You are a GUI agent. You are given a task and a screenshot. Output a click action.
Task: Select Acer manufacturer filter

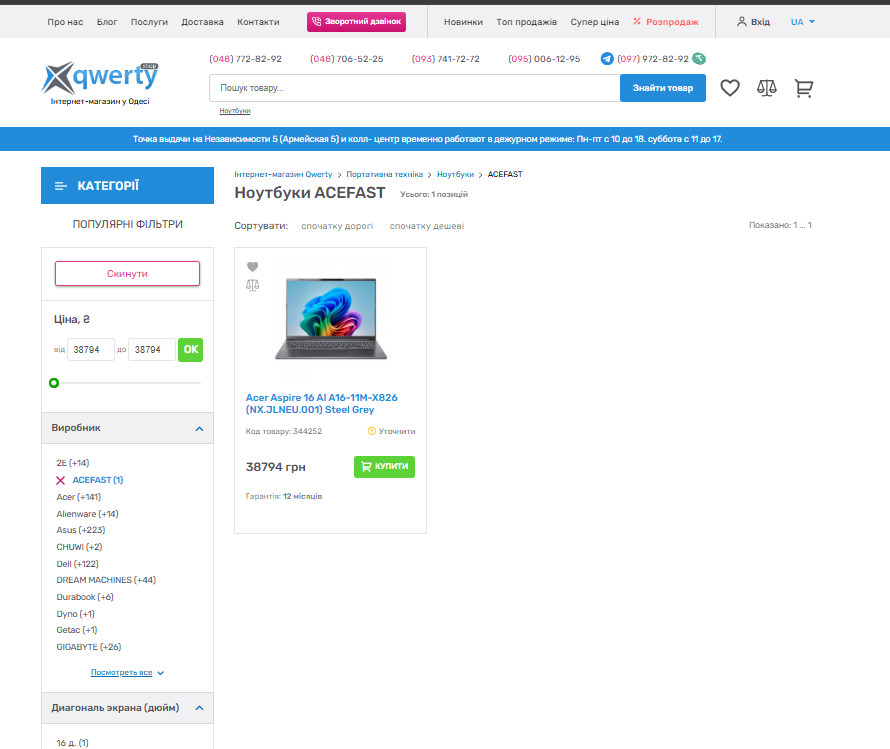point(78,497)
